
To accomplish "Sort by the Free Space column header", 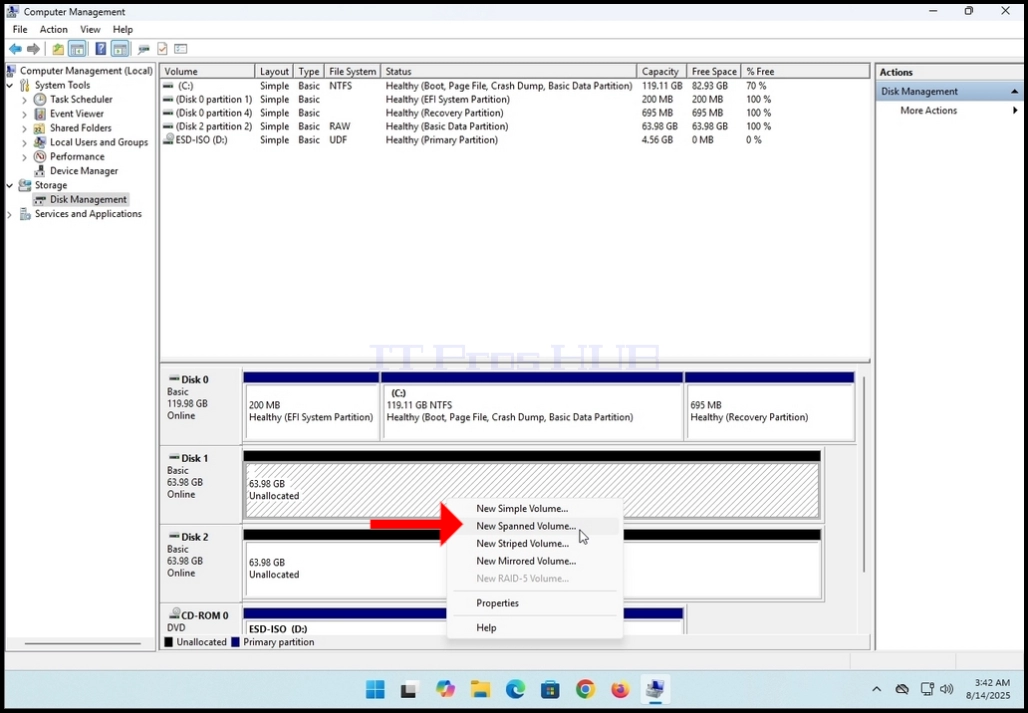I will (714, 71).
